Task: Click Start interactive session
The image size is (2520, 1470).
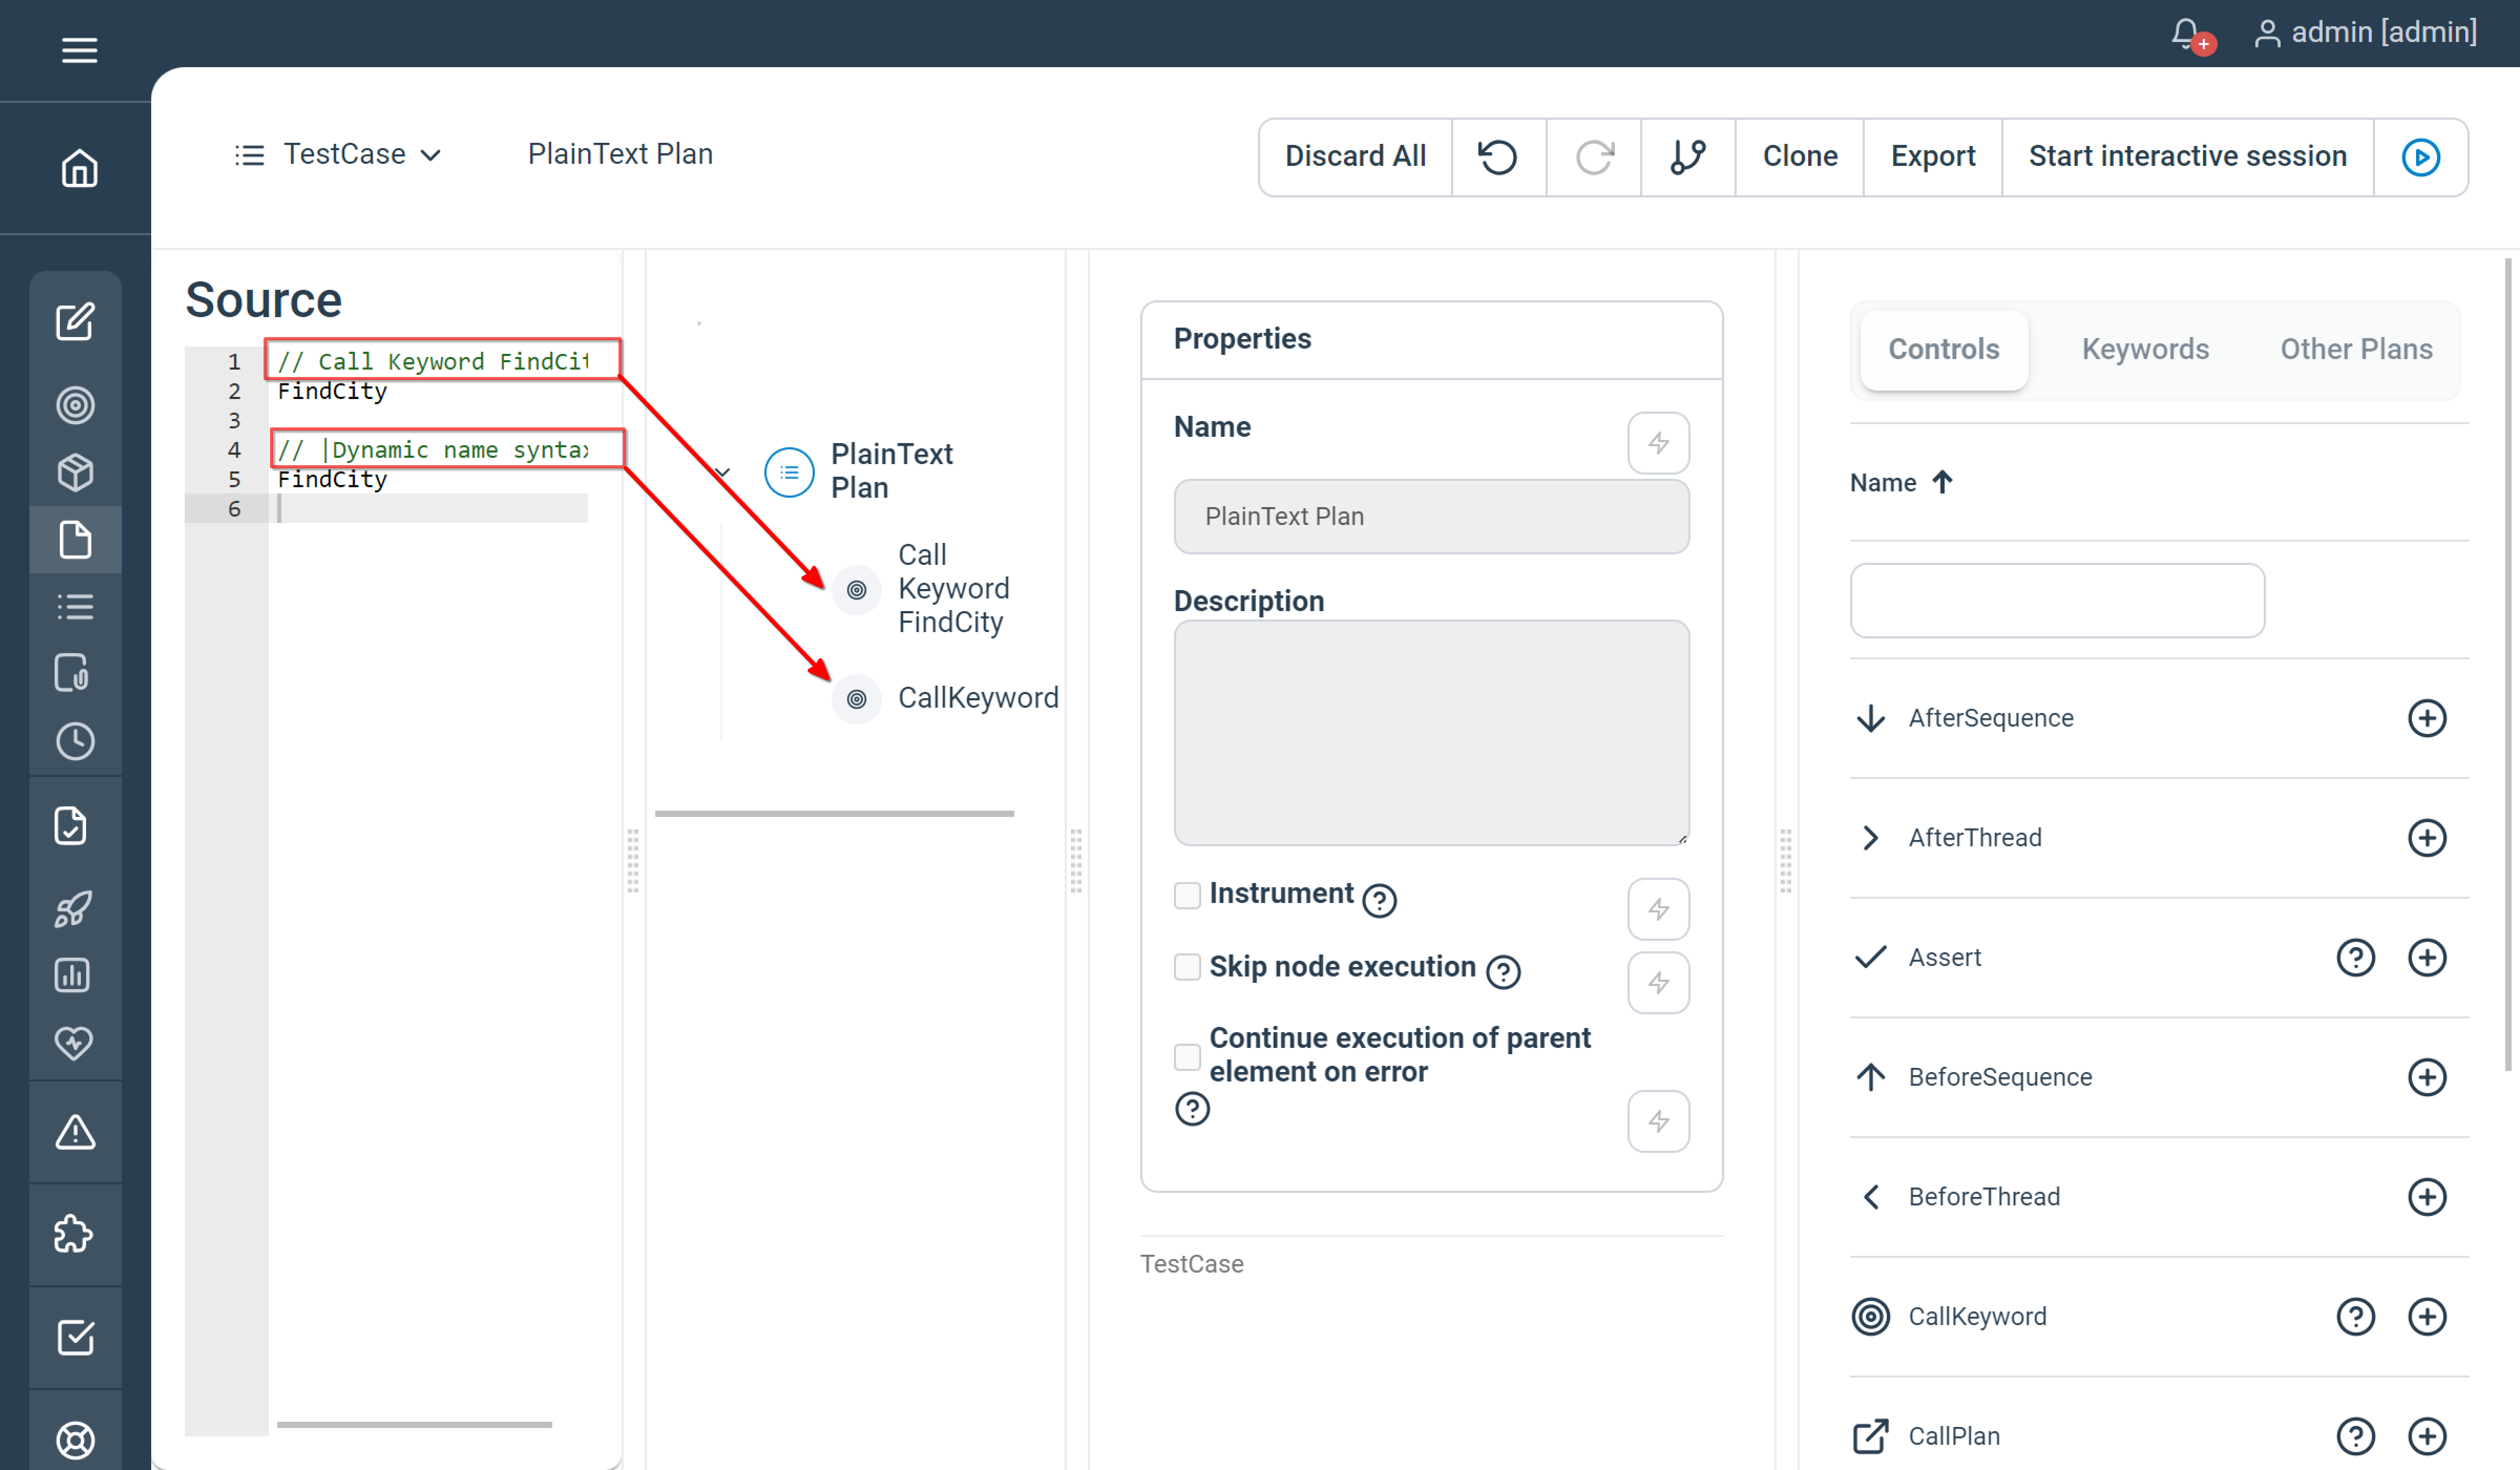Action: 2187,156
